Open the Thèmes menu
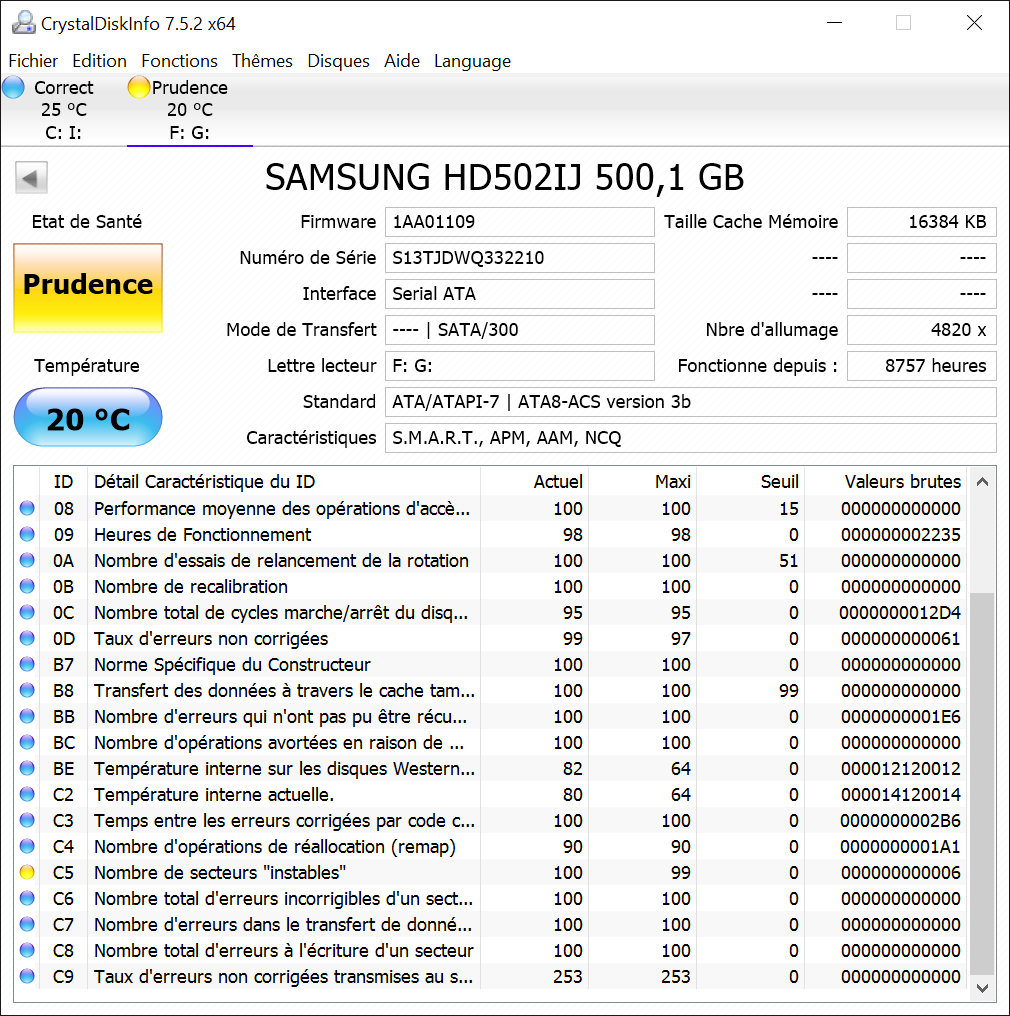Screen dimensions: 1010x1016 [x=262, y=61]
